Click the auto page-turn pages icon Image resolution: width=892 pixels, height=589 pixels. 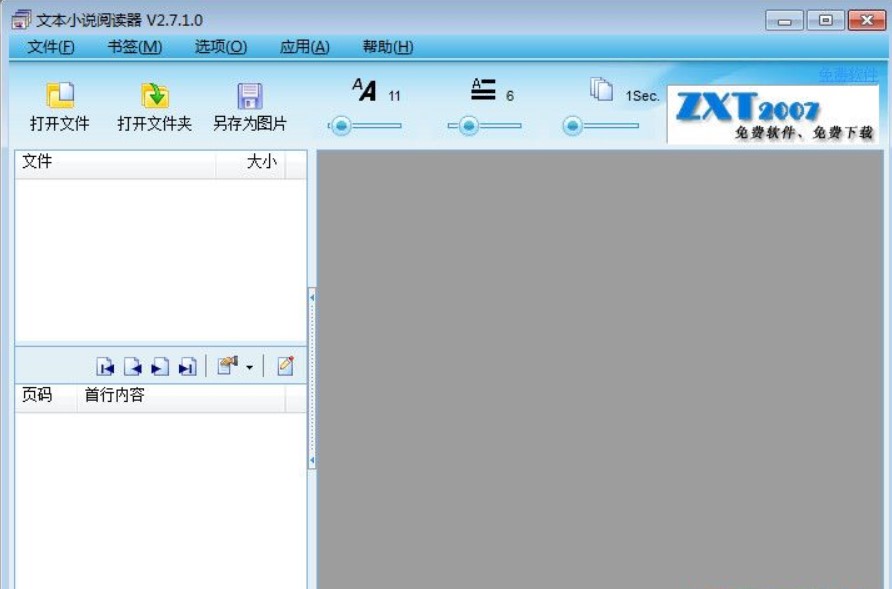tap(601, 89)
